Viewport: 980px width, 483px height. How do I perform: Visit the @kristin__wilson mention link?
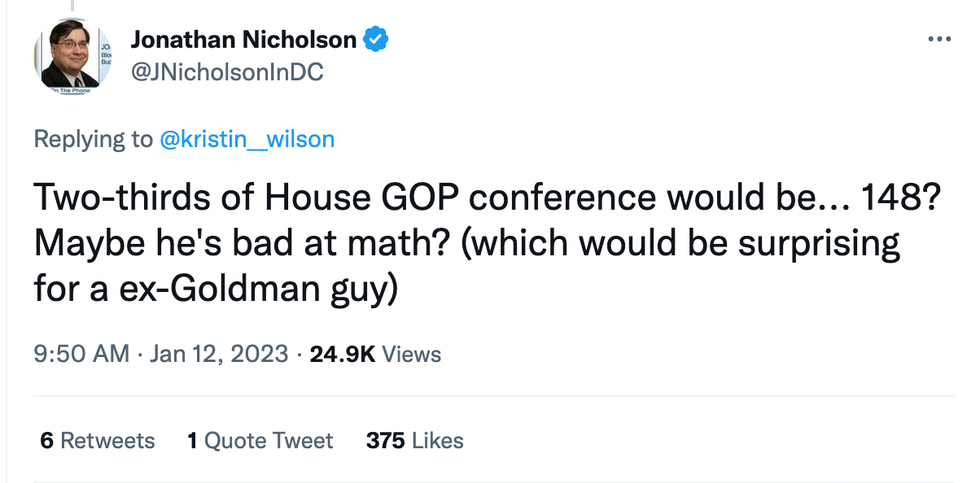click(247, 139)
